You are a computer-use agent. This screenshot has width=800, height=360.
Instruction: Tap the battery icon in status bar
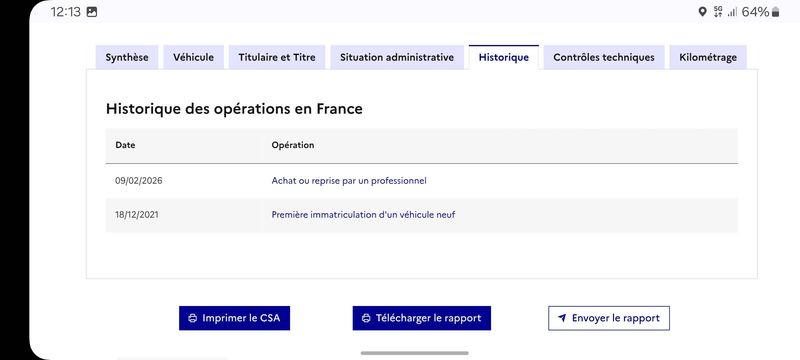pos(776,12)
